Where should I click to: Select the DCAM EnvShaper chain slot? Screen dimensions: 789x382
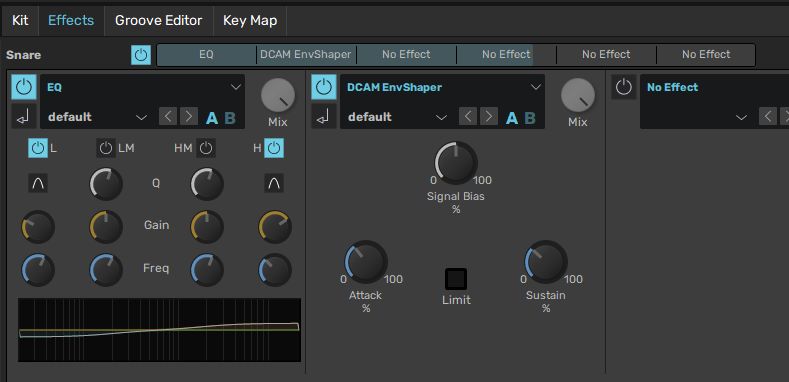pyautogui.click(x=306, y=54)
